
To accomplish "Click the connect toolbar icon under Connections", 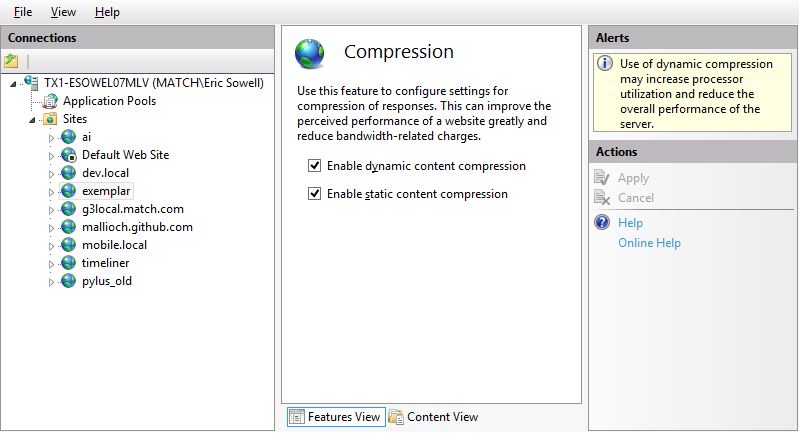I will click(11, 62).
